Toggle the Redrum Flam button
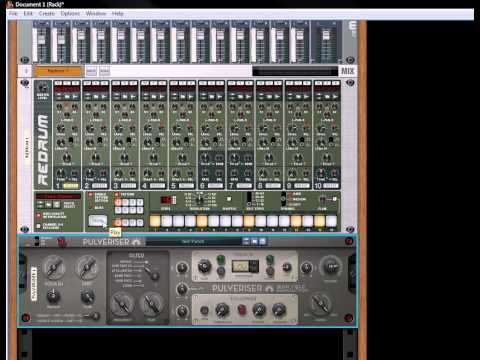The width and height of the screenshot is (480, 360). tap(335, 199)
